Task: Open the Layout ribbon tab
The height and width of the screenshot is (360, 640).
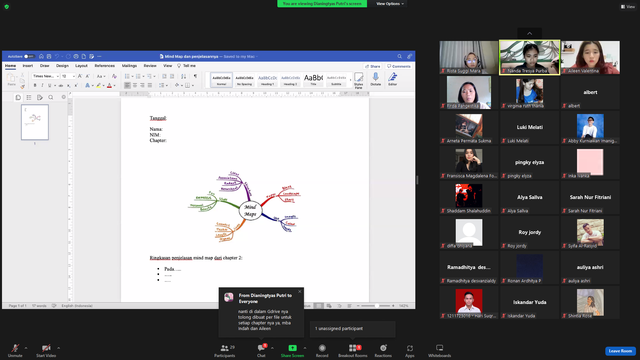Action: [x=81, y=66]
